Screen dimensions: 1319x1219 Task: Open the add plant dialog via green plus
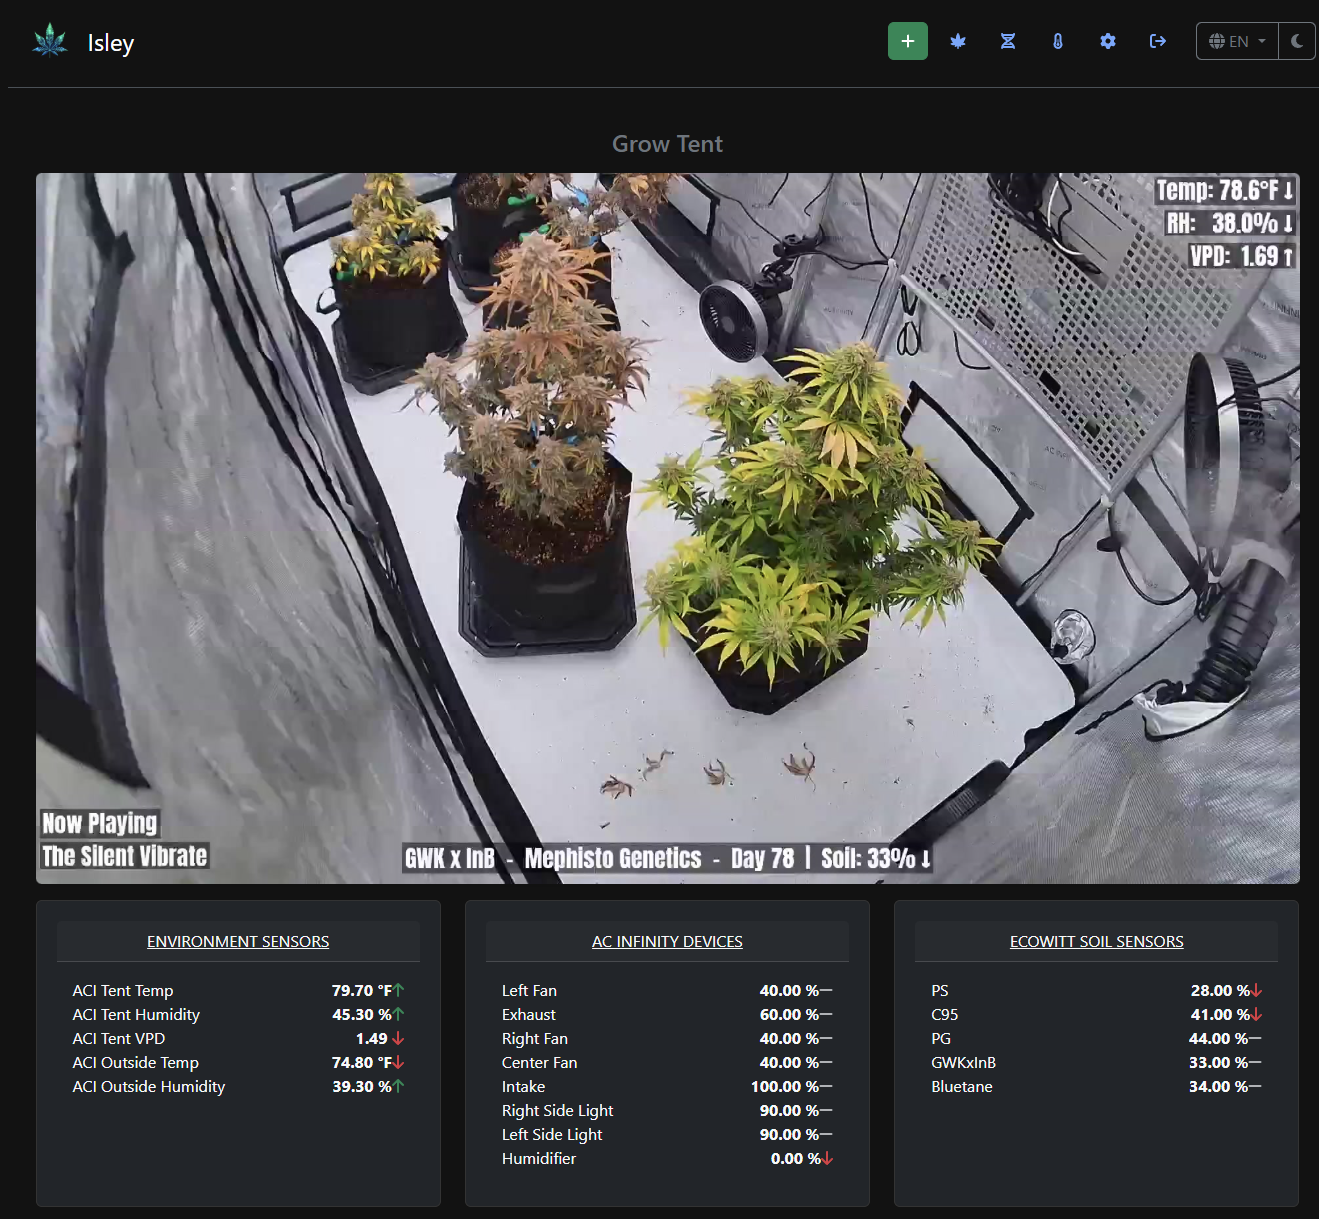(907, 41)
